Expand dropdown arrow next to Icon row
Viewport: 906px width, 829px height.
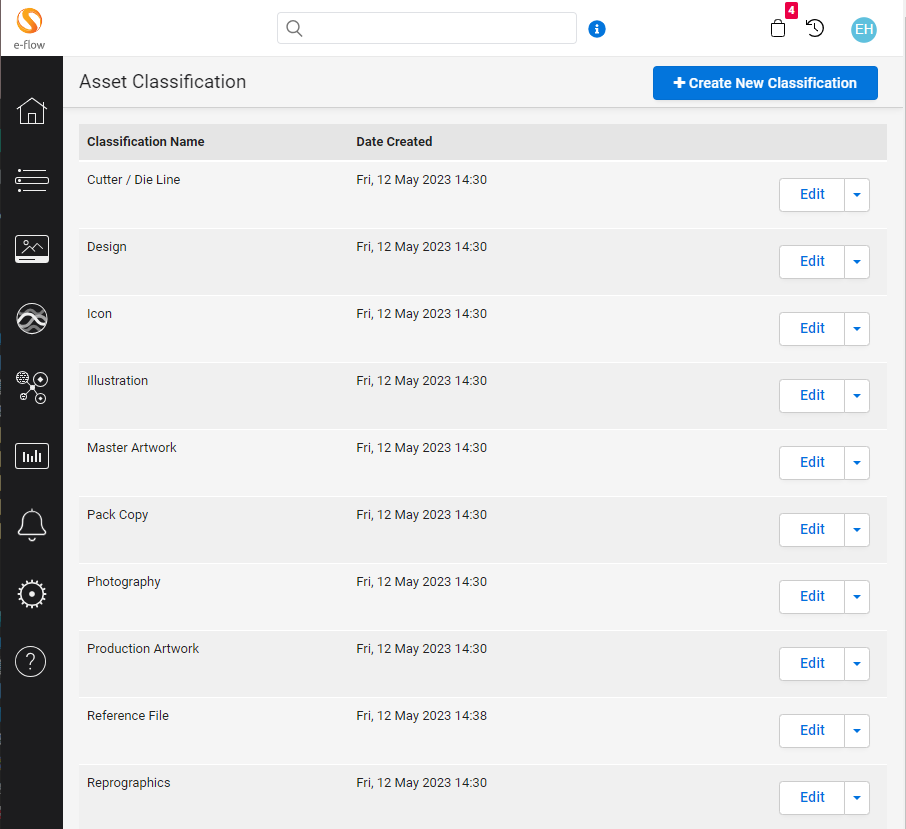click(x=857, y=329)
